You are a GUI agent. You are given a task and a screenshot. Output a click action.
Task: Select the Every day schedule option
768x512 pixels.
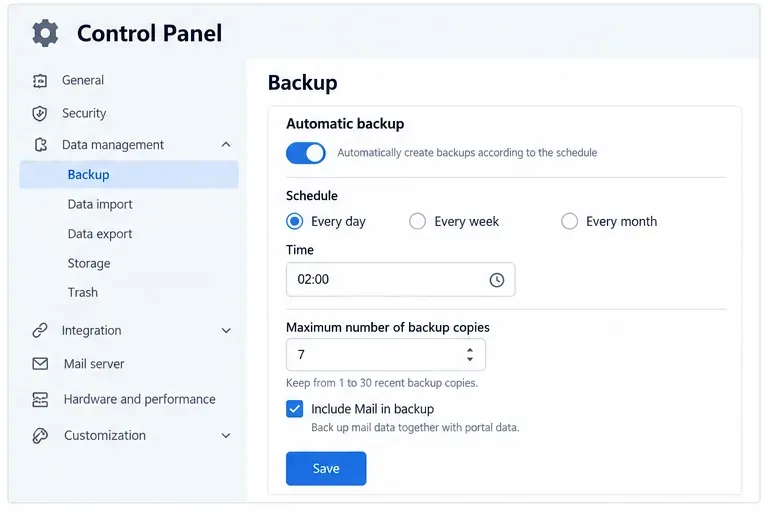294,221
